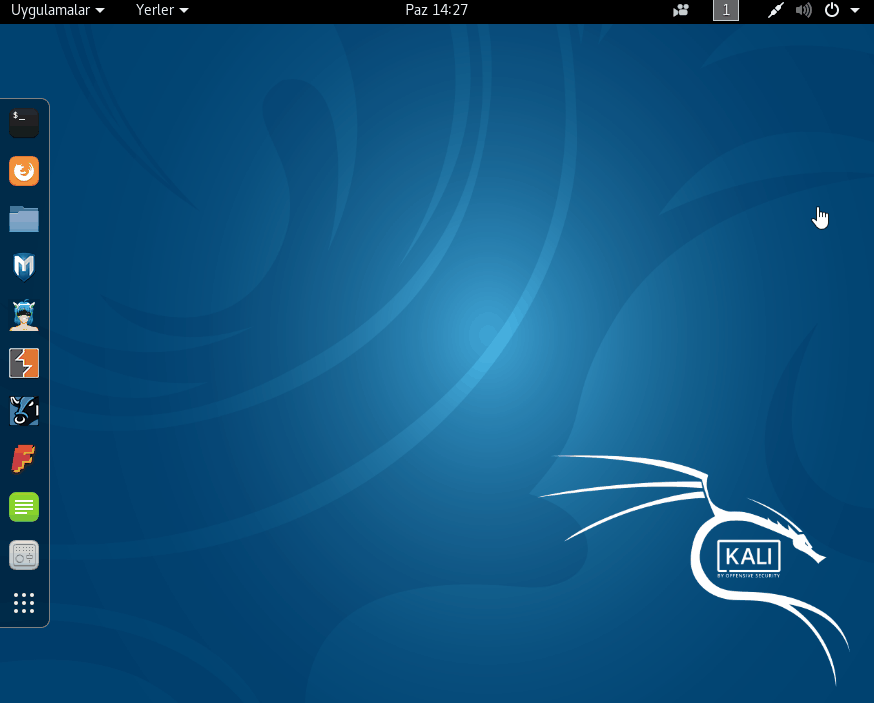The height and width of the screenshot is (703, 874).
Task: Launch Firefox browser from the dock
Action: pyautogui.click(x=24, y=171)
